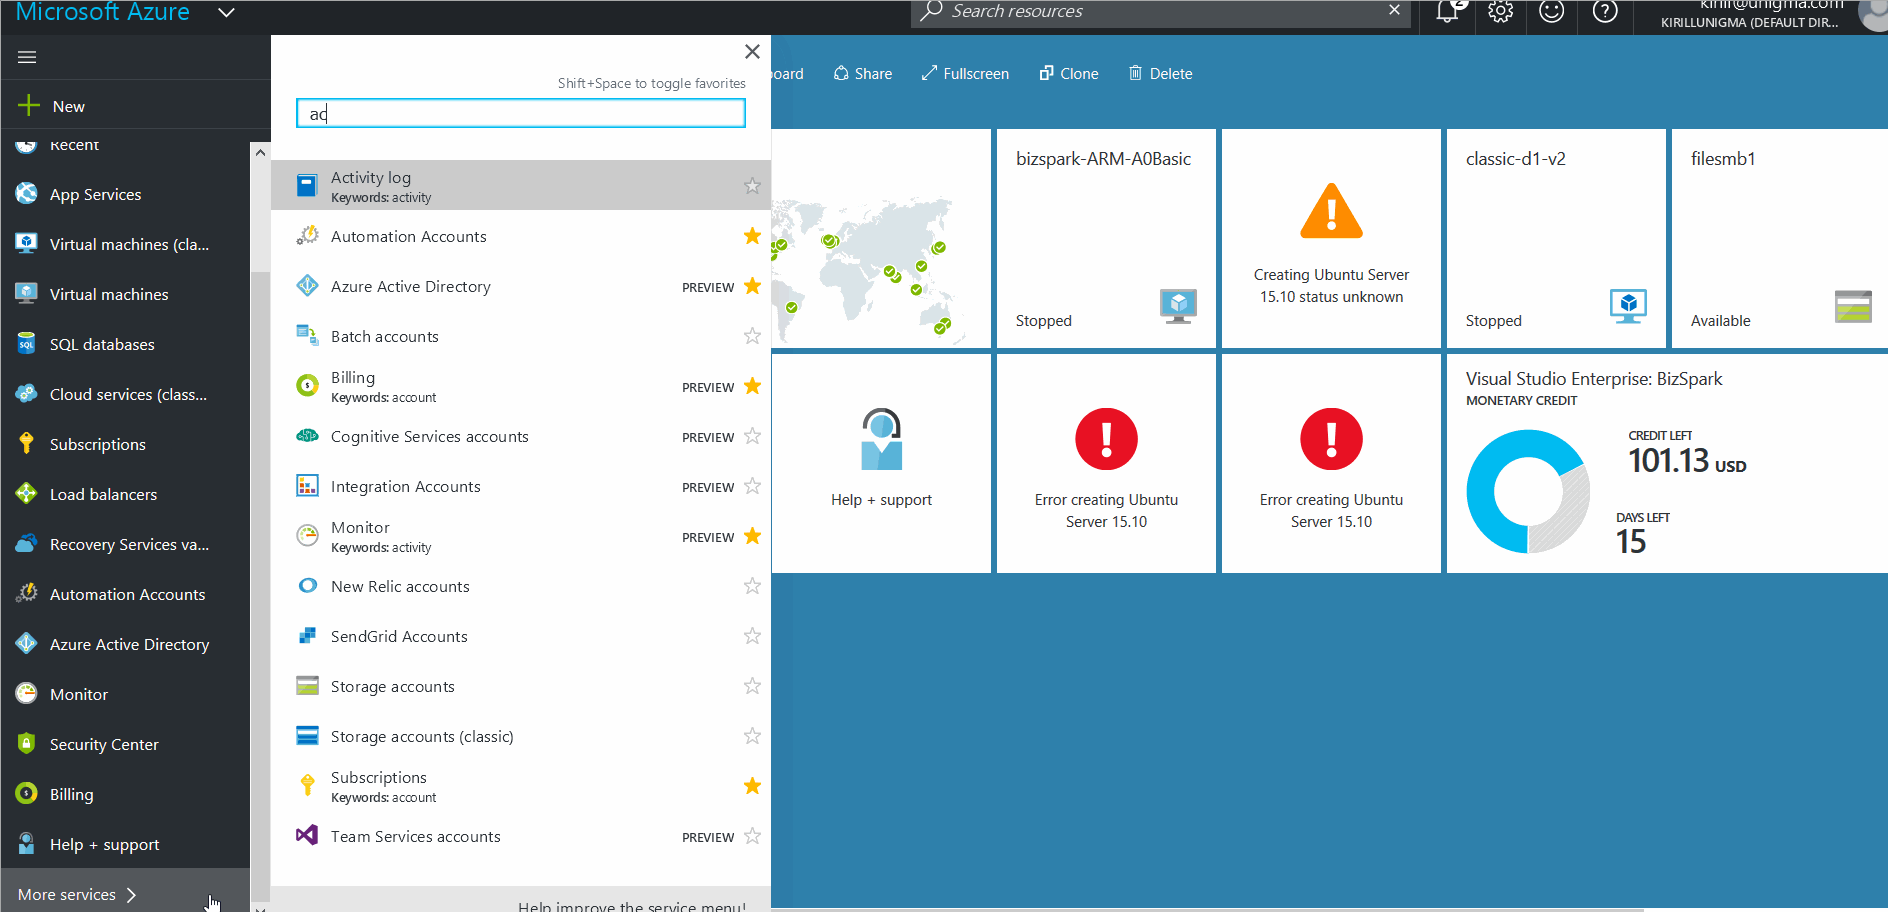1888x912 pixels.
Task: Click the feedback smiley icon
Action: (x=1552, y=12)
